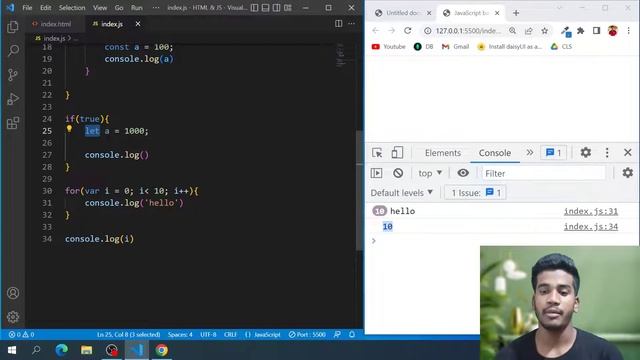Image resolution: width=640 pixels, height=360 pixels.
Task: Open the Selection menu
Action: (x=72, y=8)
